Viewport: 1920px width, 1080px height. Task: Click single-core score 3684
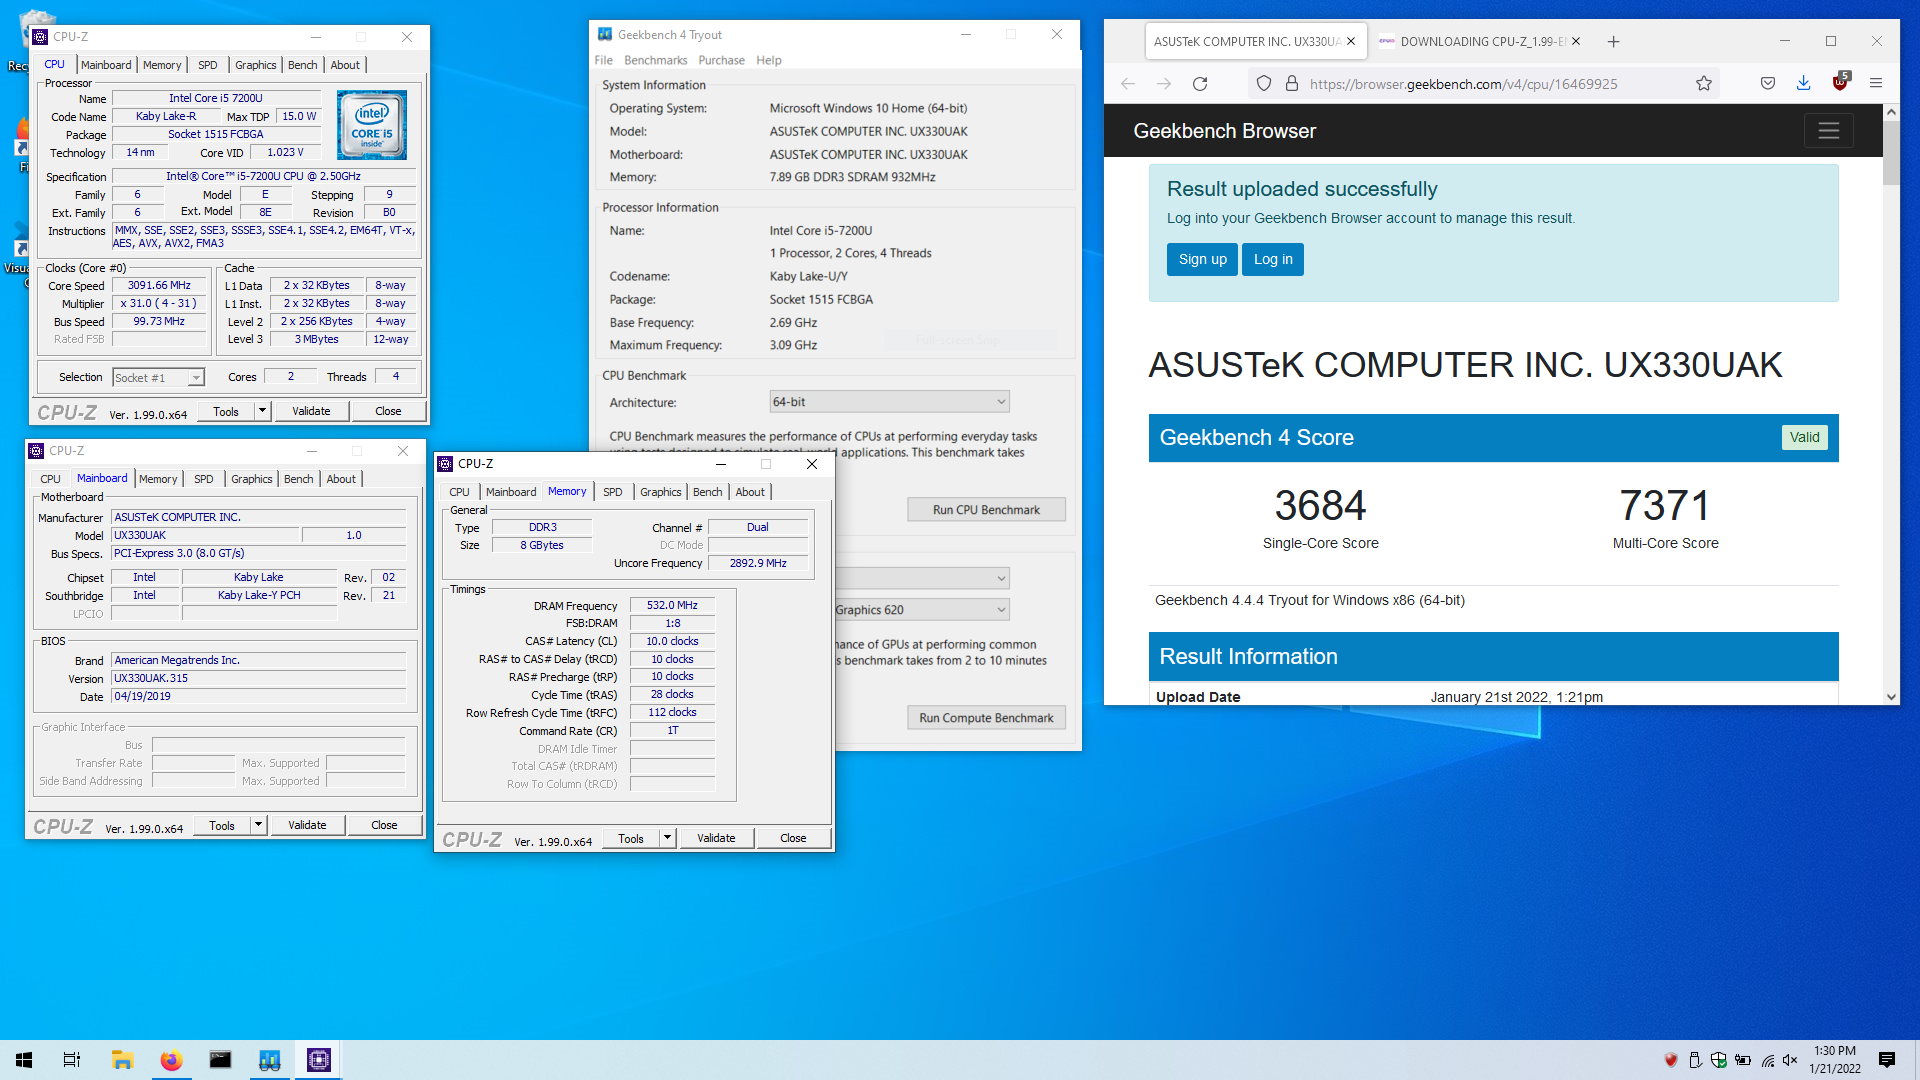1320,506
